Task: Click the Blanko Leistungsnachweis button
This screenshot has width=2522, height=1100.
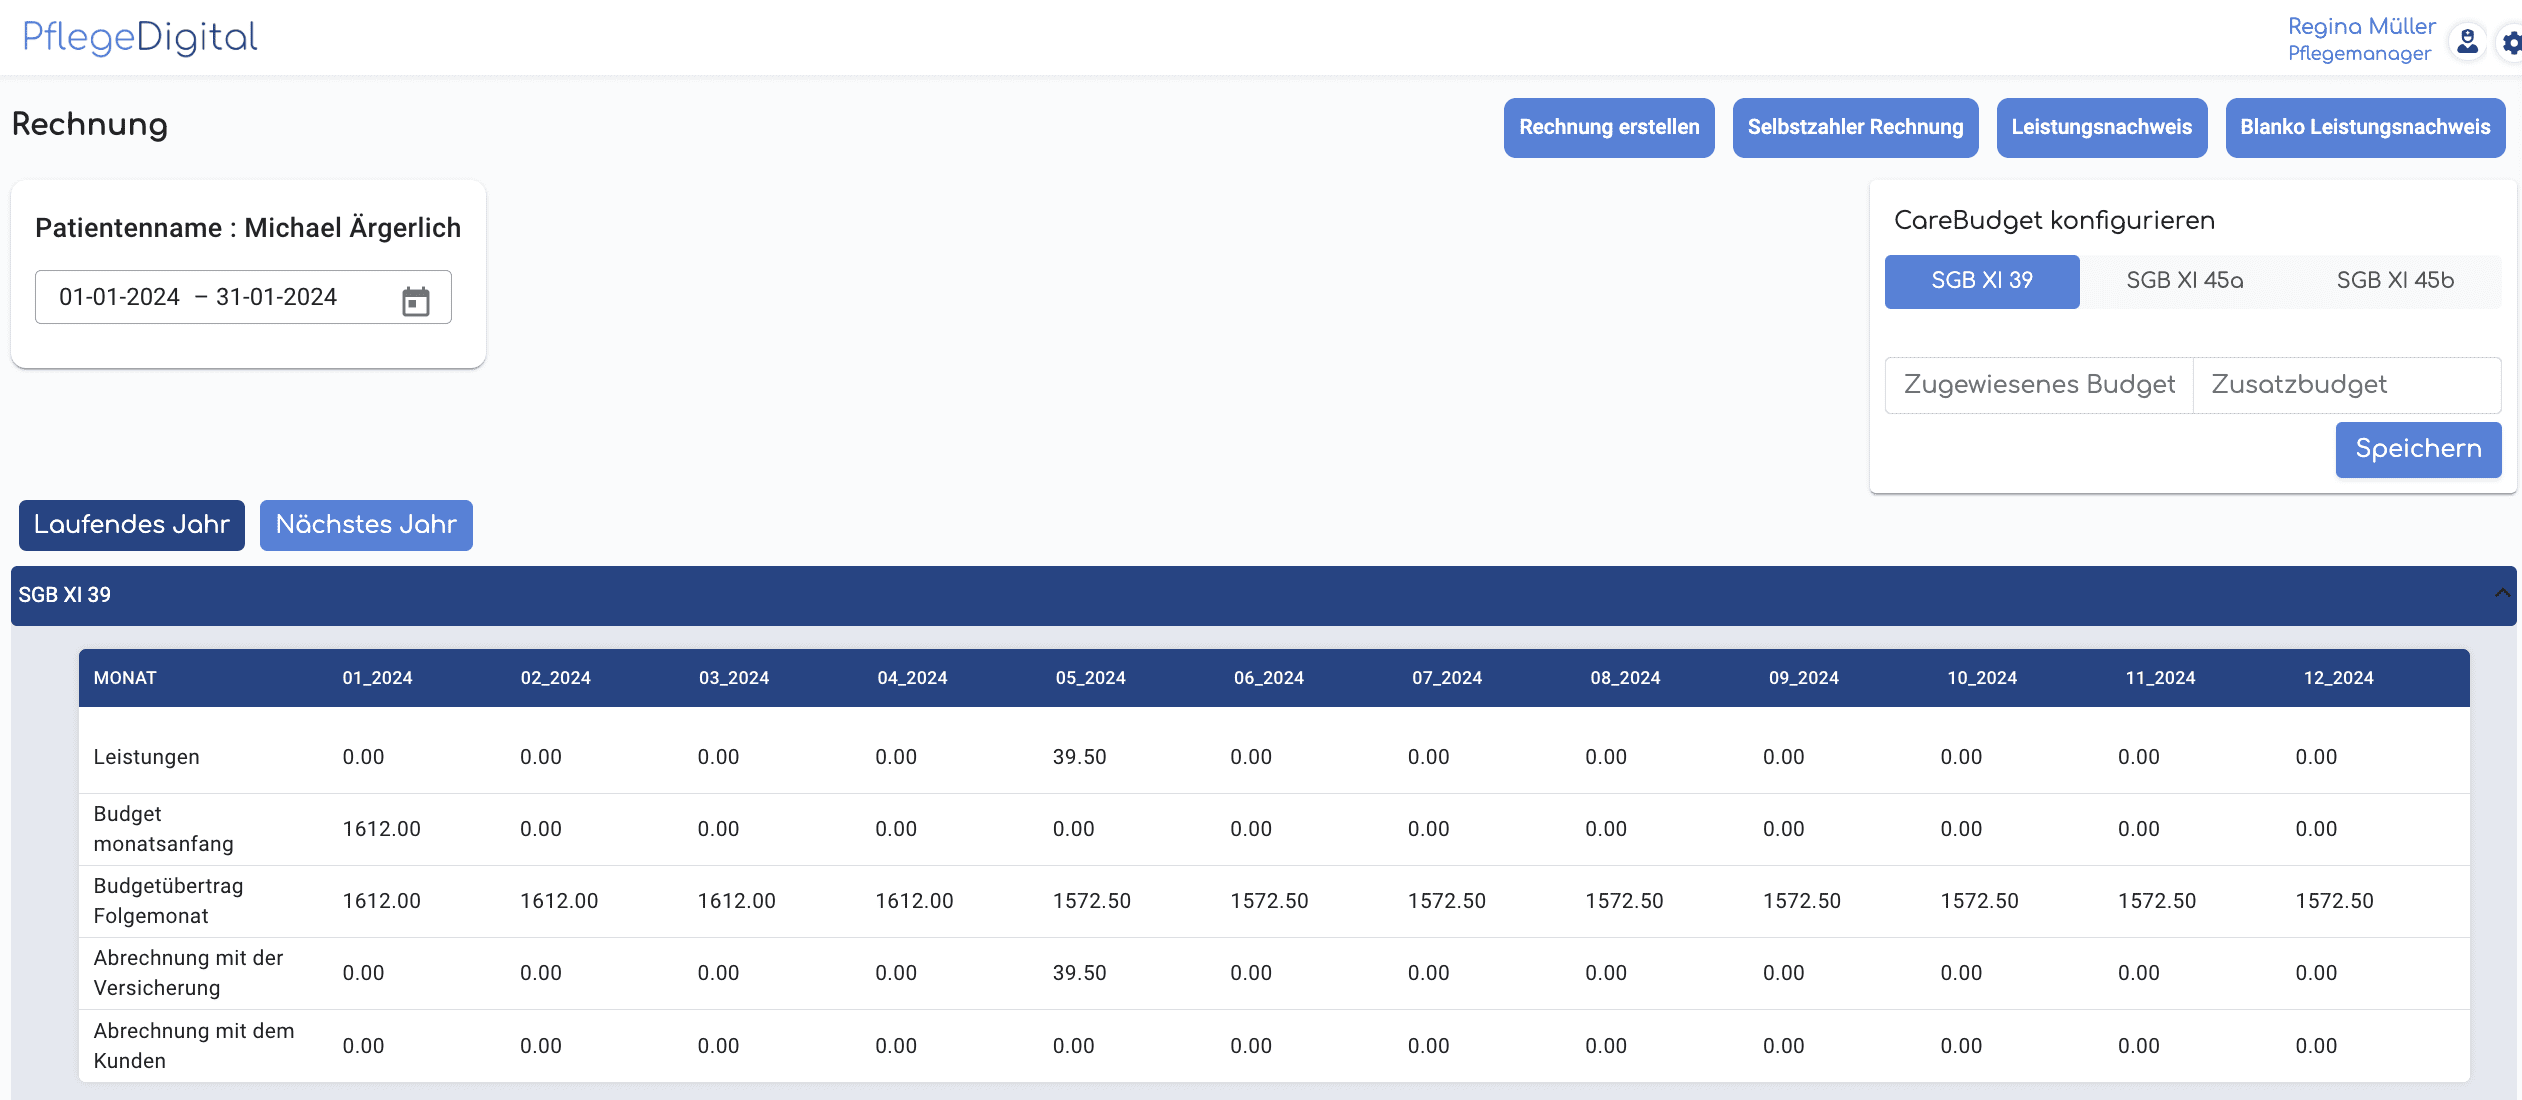Action: [x=2365, y=127]
